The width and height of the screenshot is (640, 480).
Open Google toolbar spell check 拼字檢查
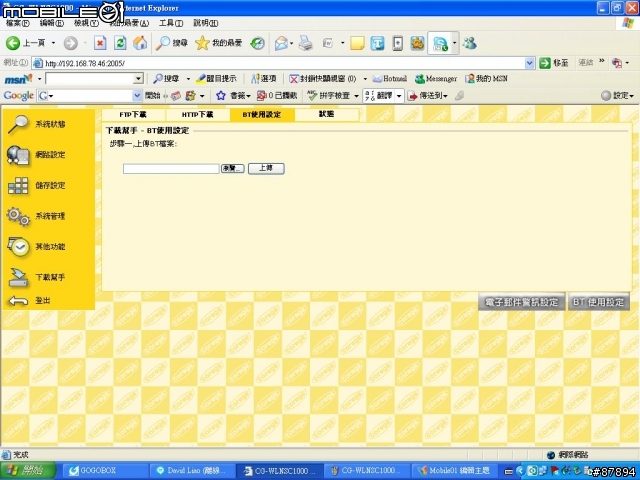tap(329, 96)
